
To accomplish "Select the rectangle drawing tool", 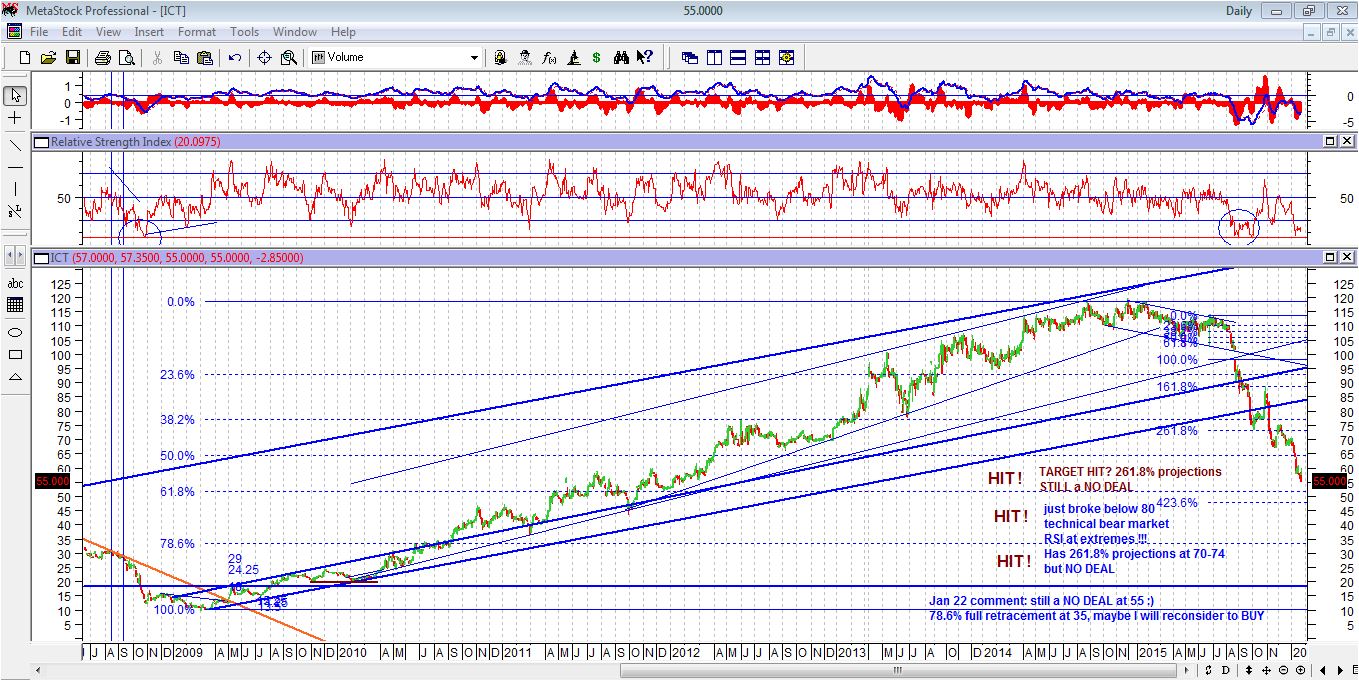I will tap(15, 355).
